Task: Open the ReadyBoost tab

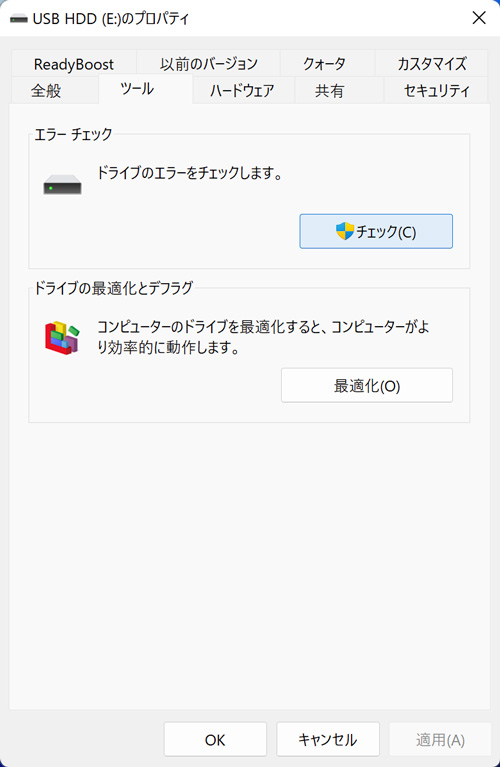Action: point(74,64)
